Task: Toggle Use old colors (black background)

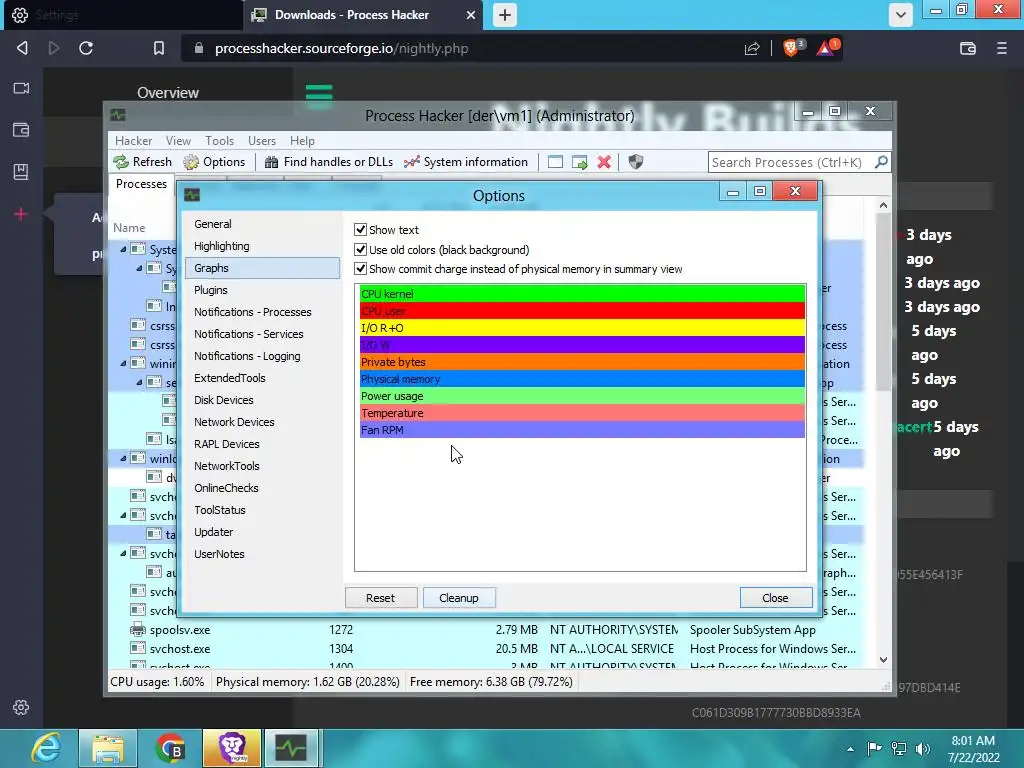Action: point(360,249)
